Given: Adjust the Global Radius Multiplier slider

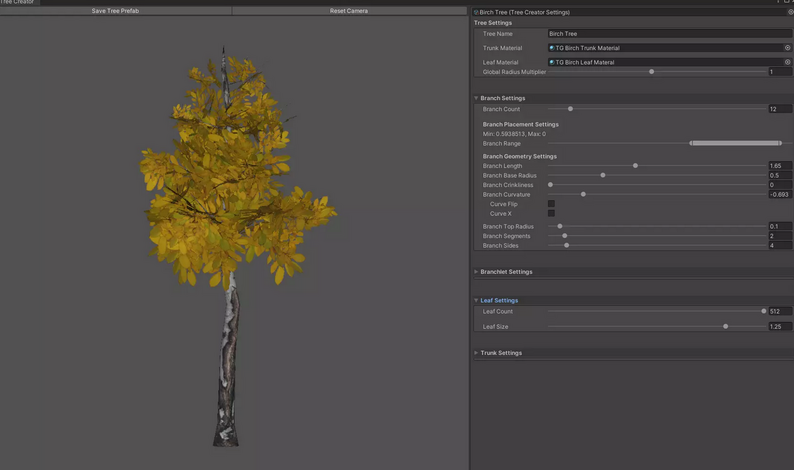Looking at the screenshot, I should pos(652,72).
